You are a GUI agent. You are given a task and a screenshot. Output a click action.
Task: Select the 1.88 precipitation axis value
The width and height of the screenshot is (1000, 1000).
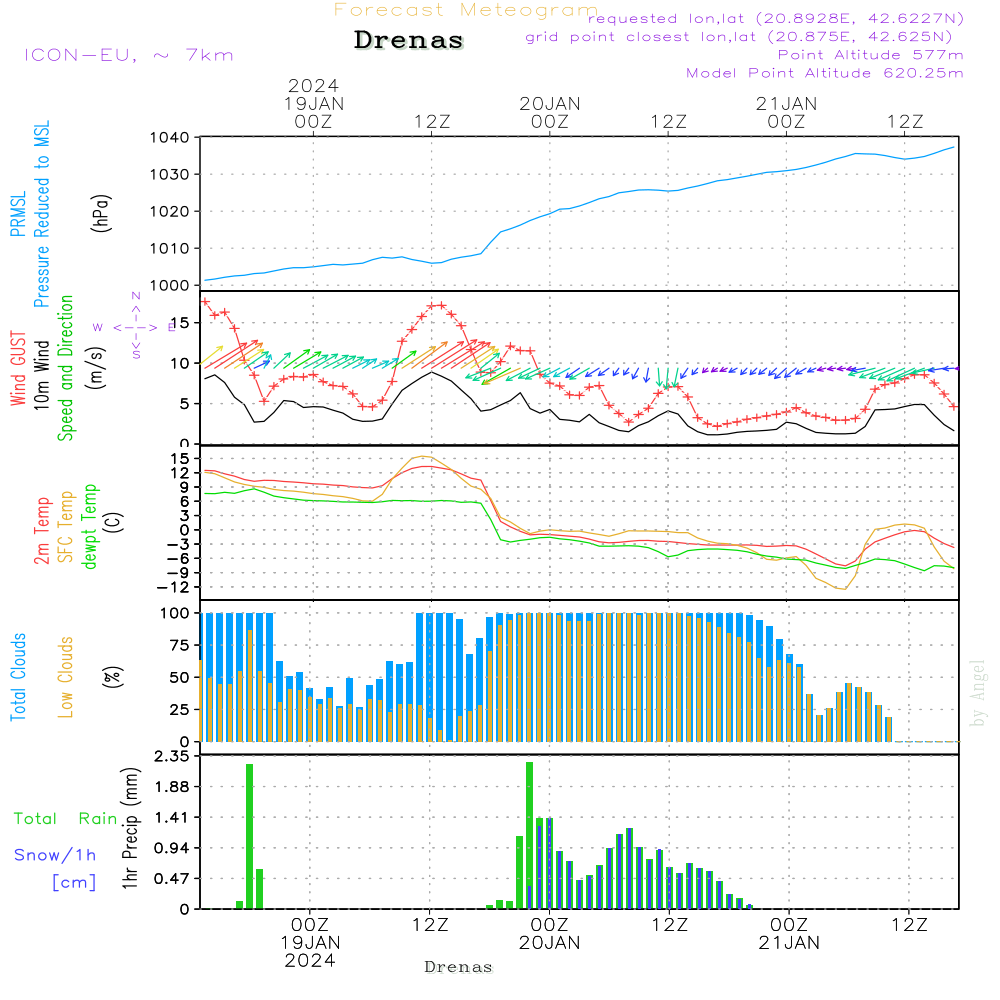pos(172,787)
